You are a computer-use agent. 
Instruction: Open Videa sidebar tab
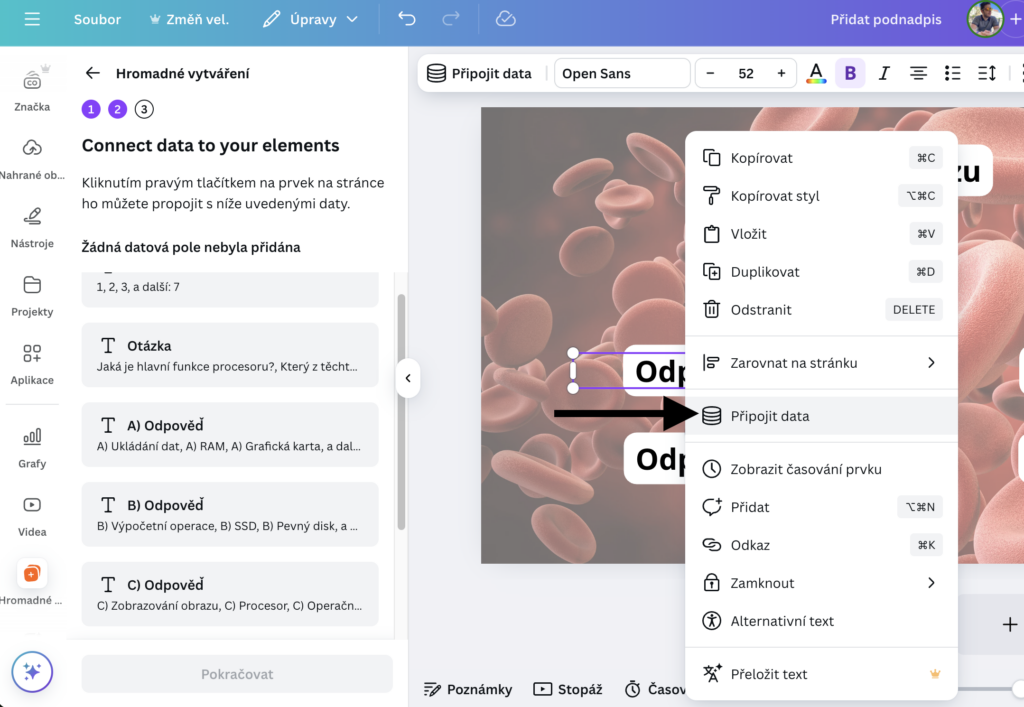pos(32,516)
